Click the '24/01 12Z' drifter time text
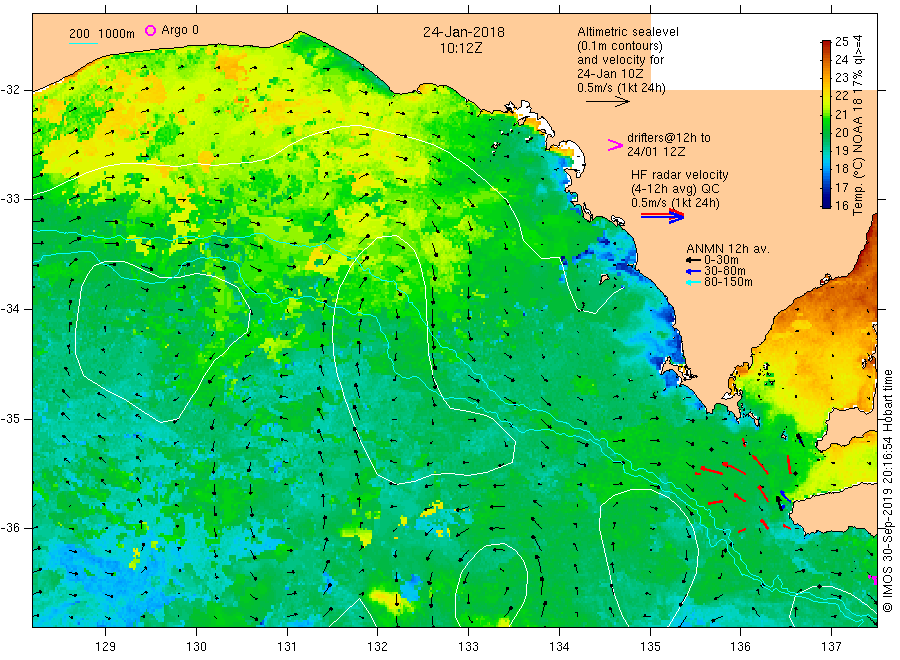The height and width of the screenshot is (660, 900). tap(656, 152)
